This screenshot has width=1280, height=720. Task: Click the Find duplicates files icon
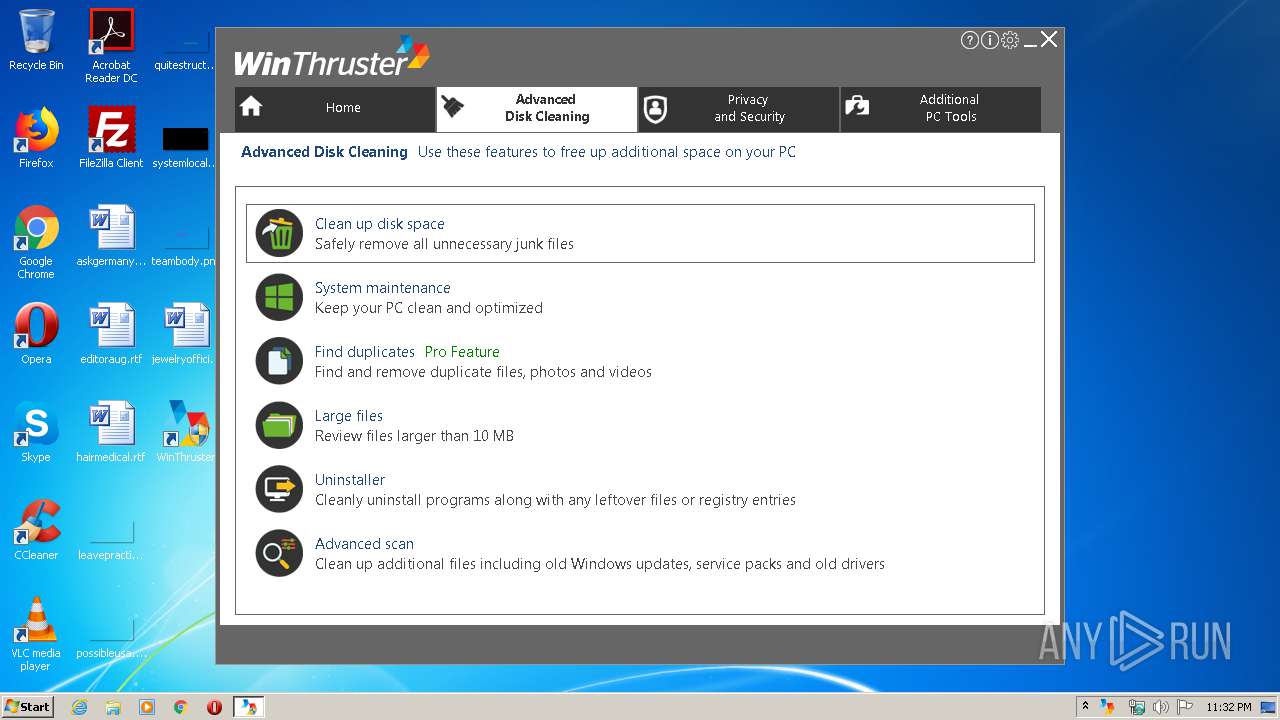click(279, 362)
